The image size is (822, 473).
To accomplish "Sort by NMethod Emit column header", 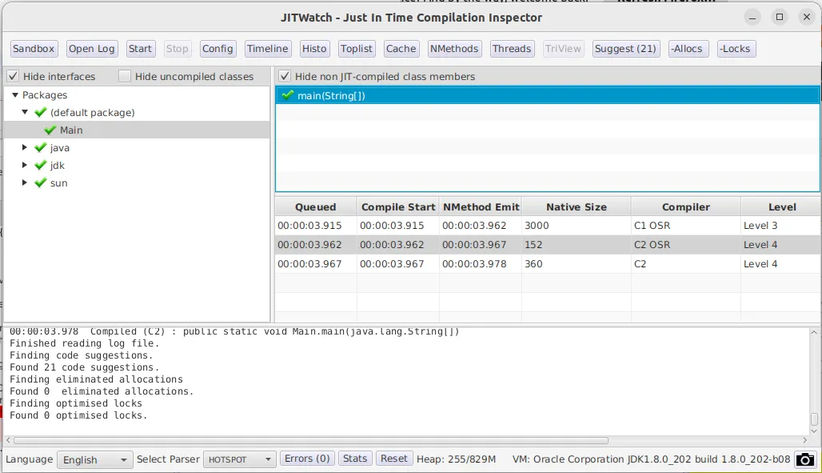I will (x=481, y=207).
